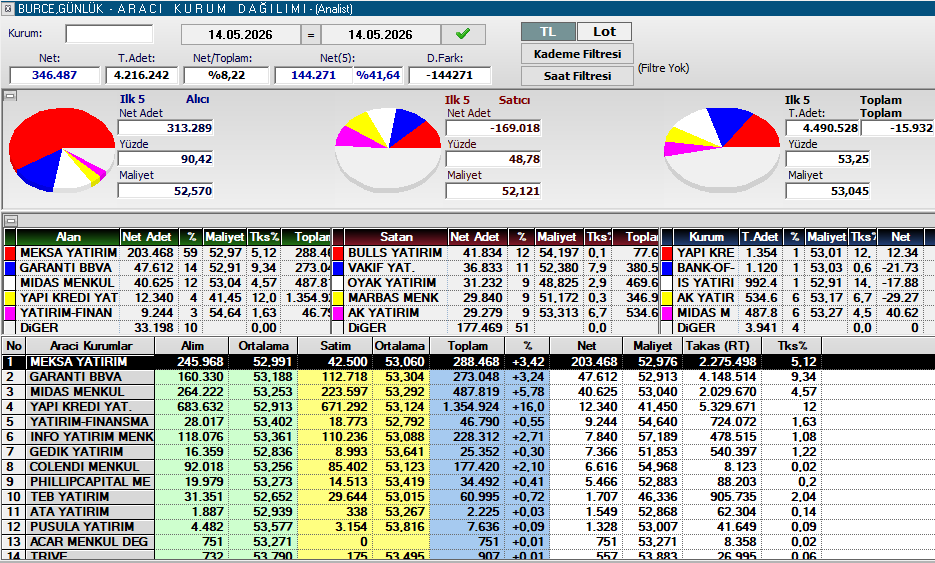Sort main table by Tks% header
This screenshot has height=563, width=935.
[792, 346]
